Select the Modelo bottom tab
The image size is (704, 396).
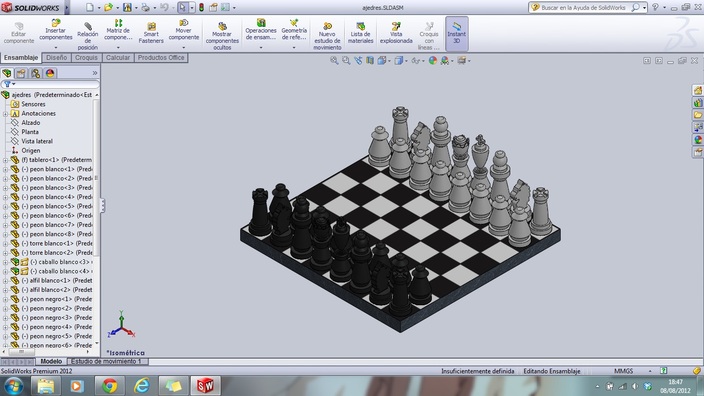click(51, 361)
